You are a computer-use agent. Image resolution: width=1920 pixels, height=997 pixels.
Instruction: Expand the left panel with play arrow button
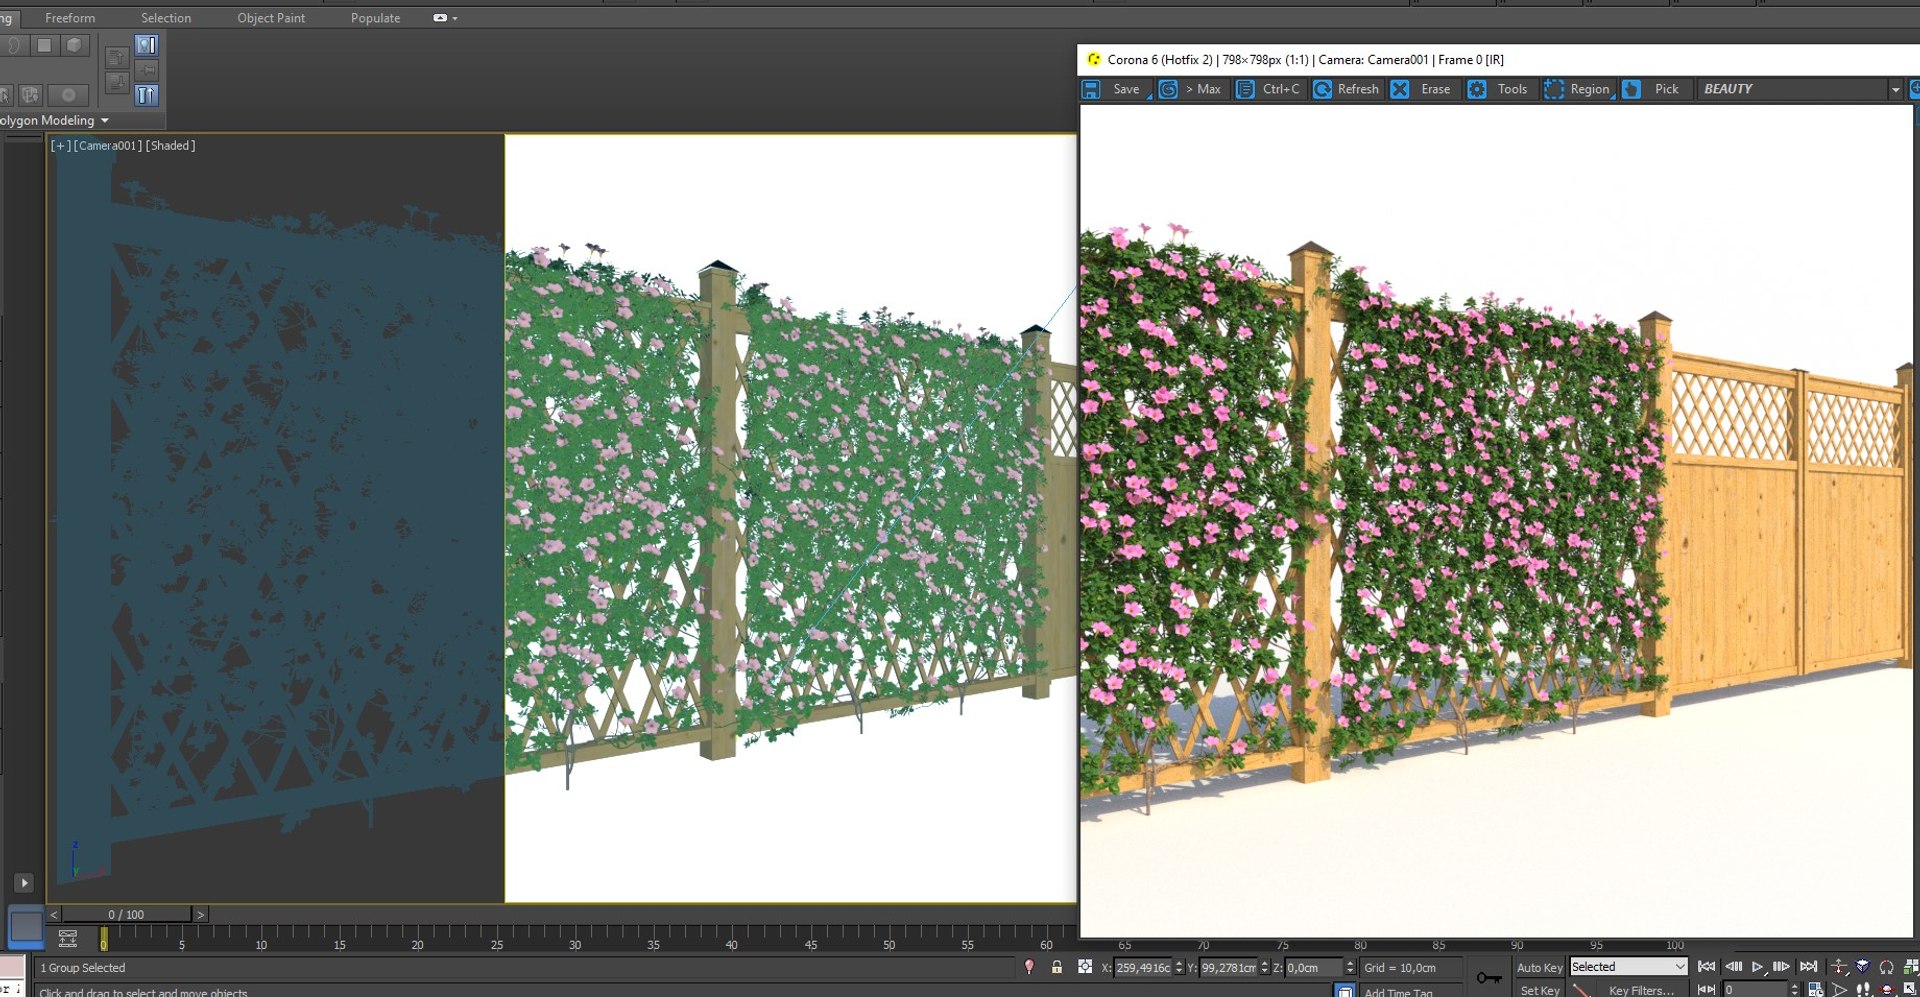point(24,883)
